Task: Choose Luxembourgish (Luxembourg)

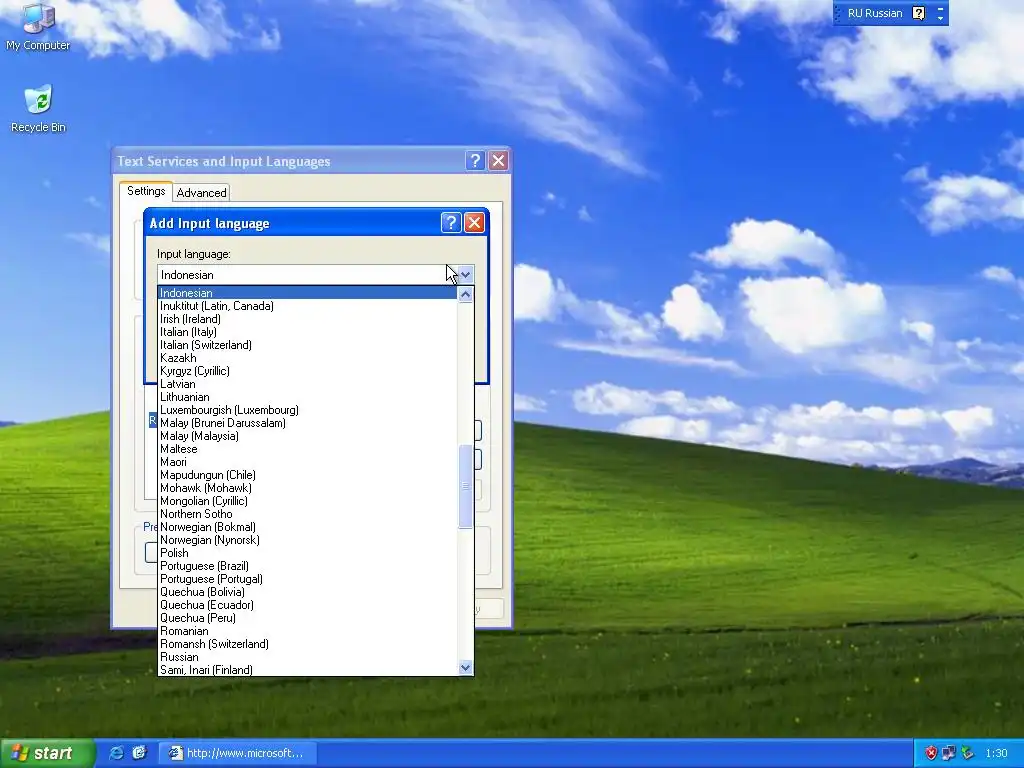Action: tap(308, 410)
